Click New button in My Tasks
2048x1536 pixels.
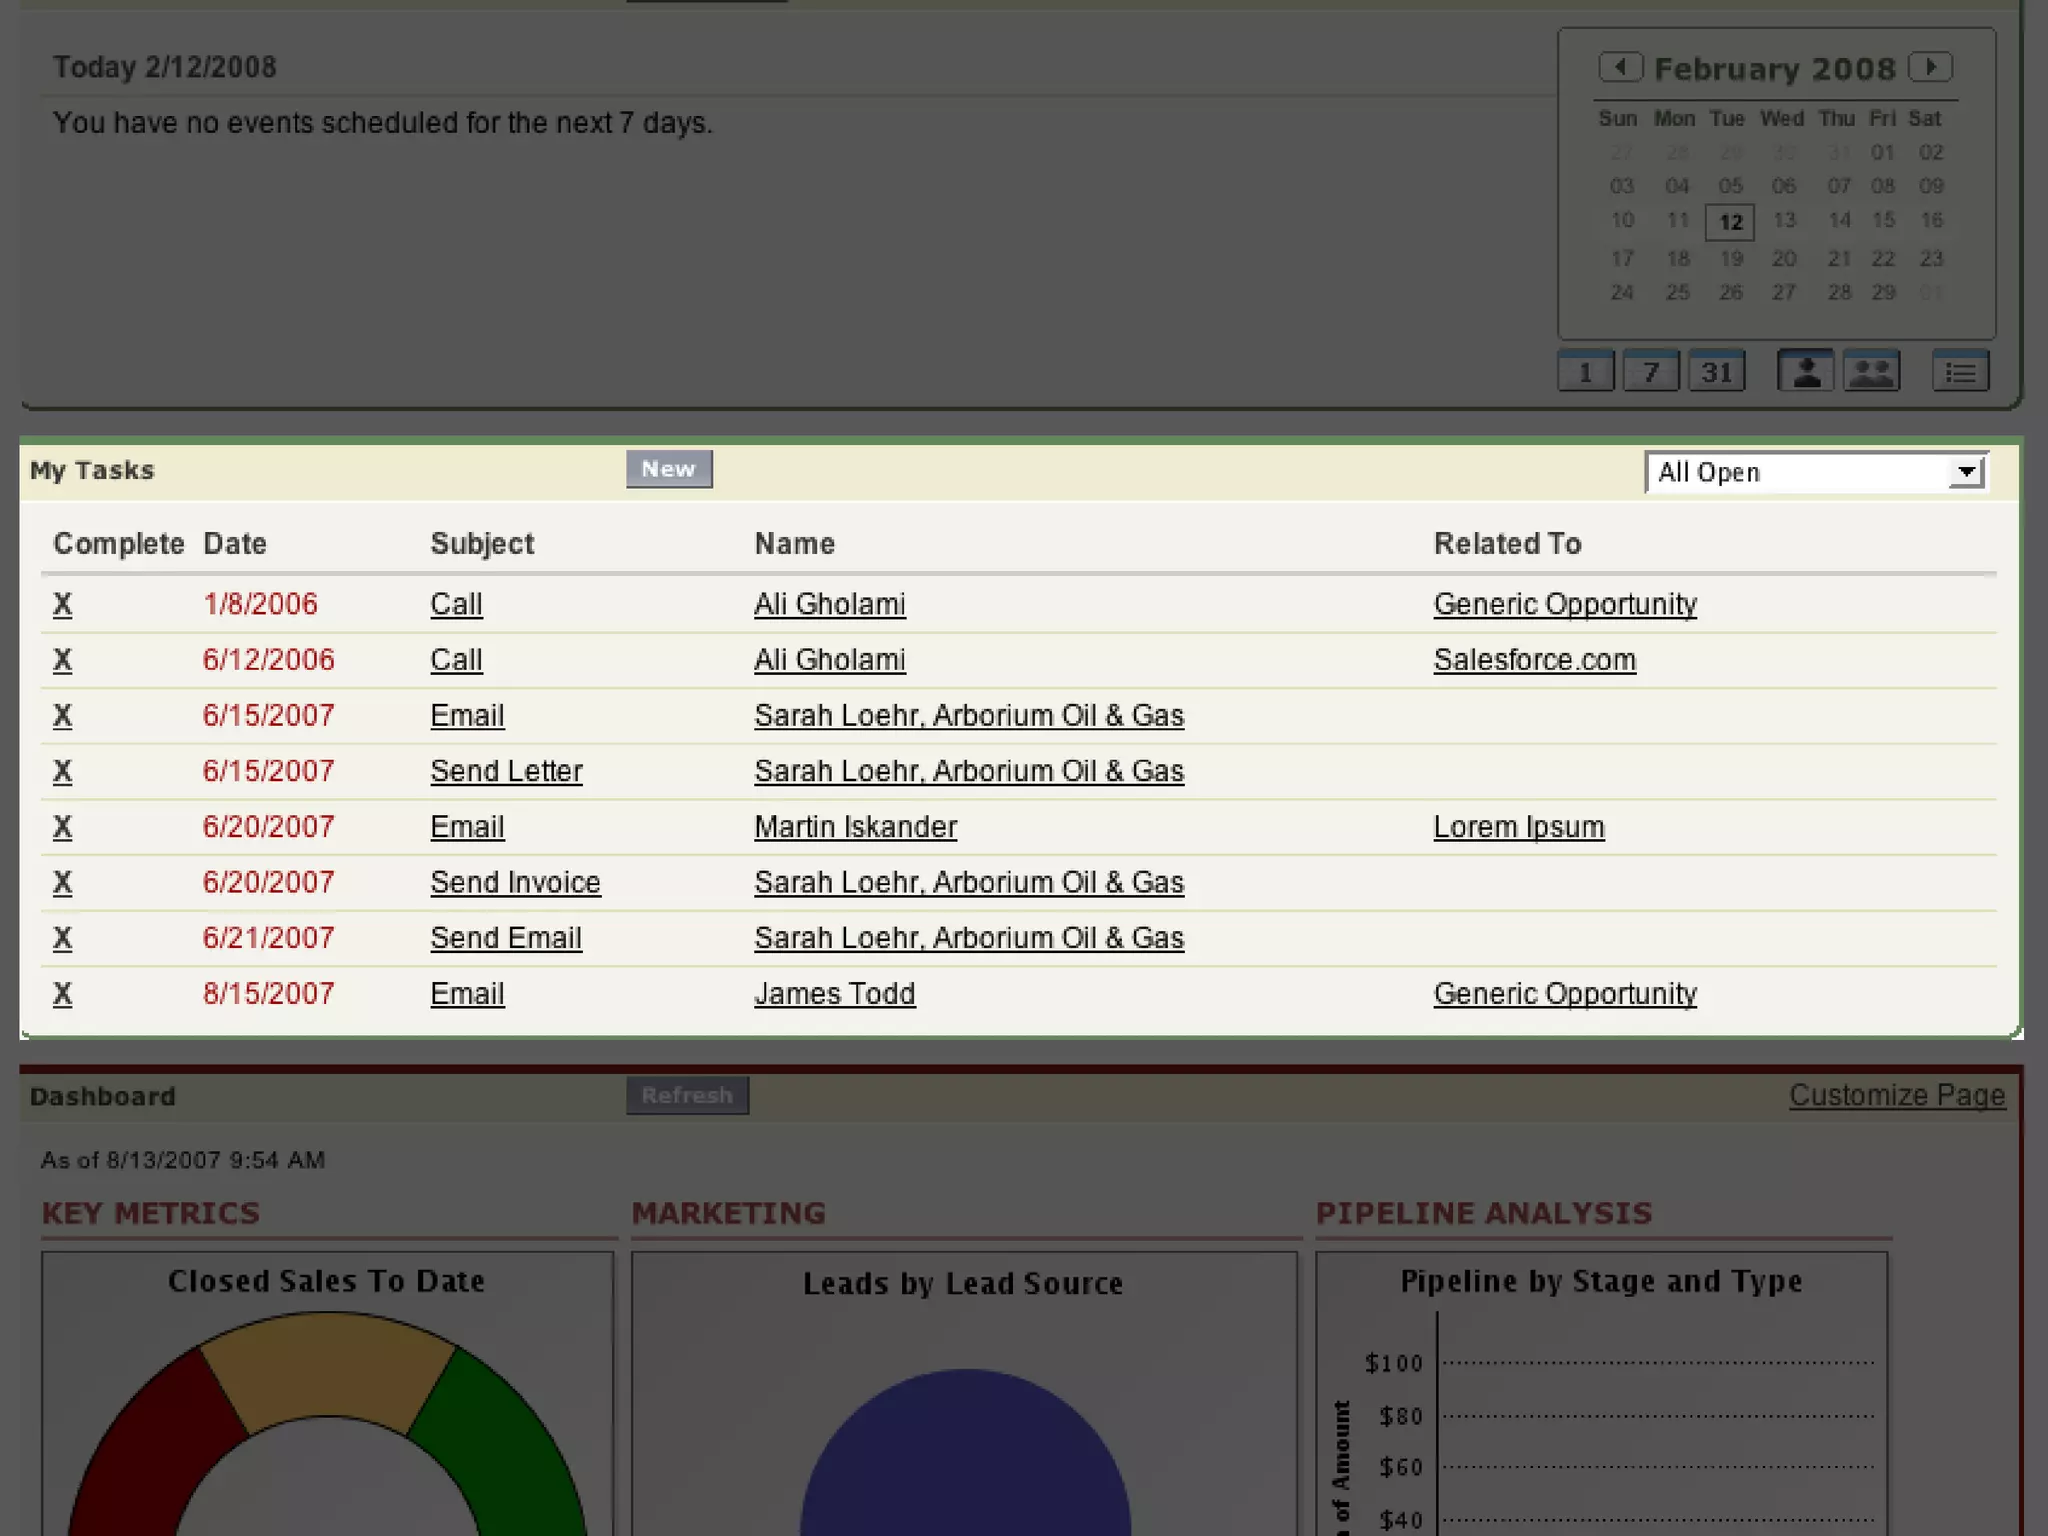click(x=669, y=469)
